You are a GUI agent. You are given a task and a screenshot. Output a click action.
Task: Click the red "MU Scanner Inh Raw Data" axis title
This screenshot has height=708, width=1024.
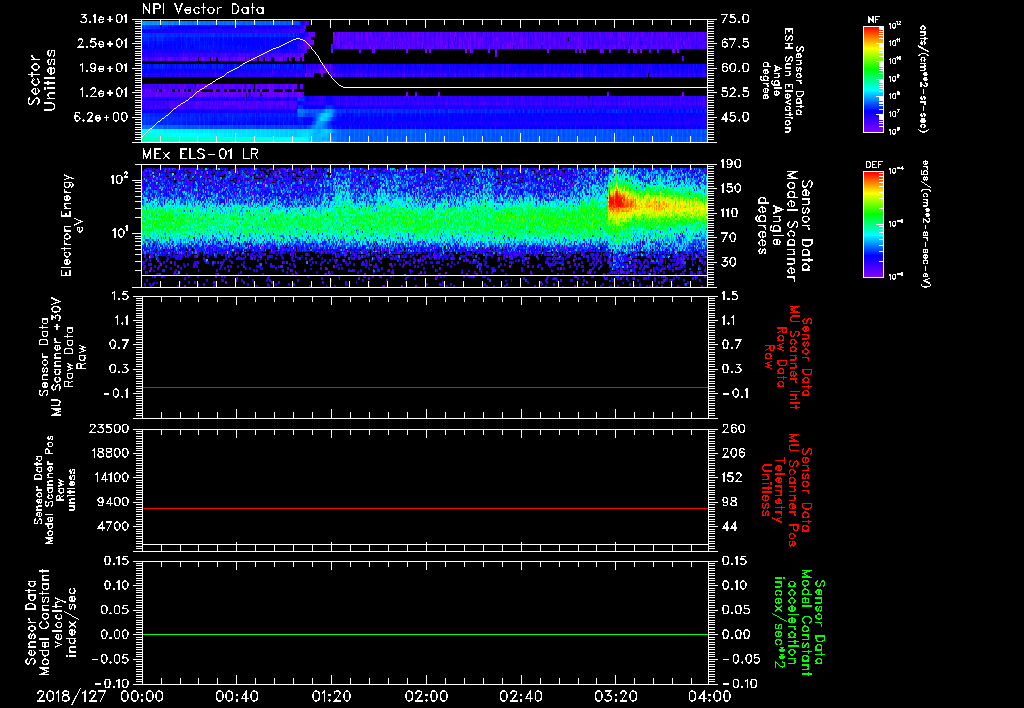click(786, 358)
